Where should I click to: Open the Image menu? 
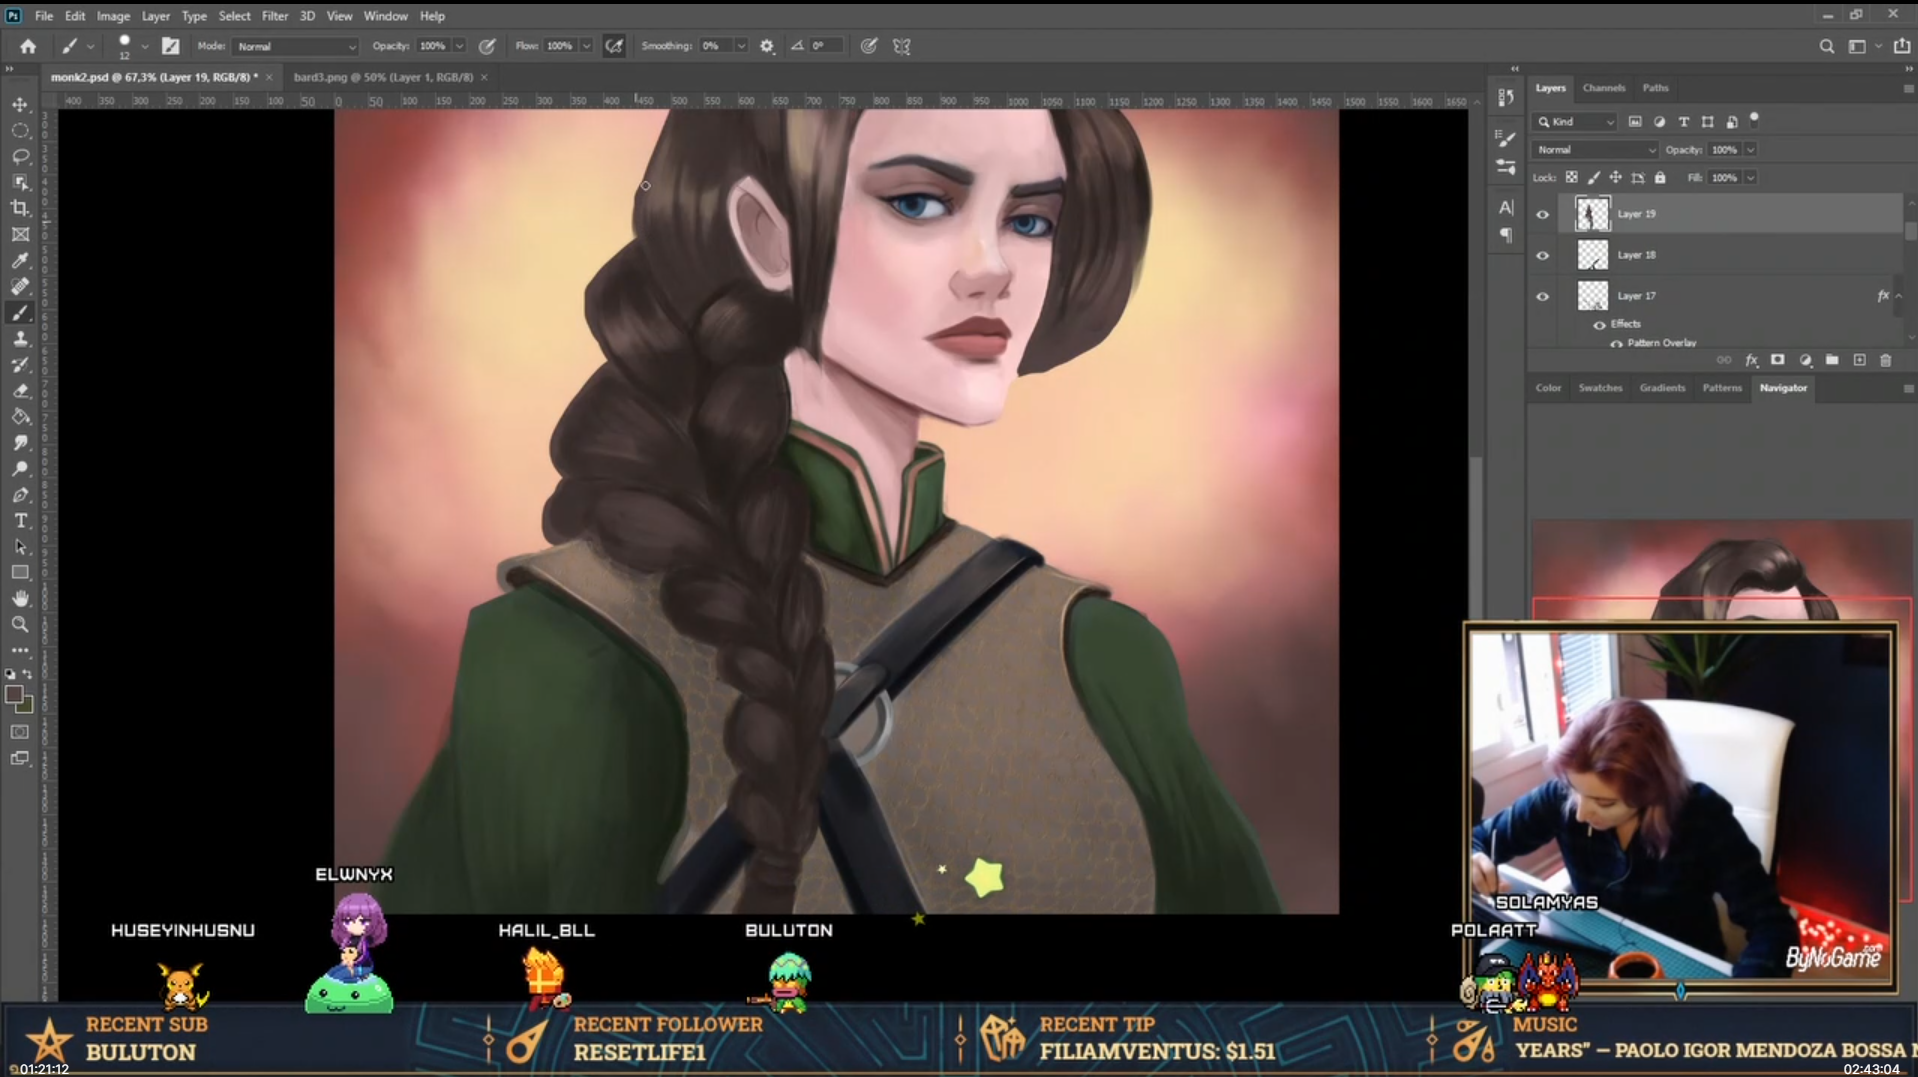(x=113, y=16)
